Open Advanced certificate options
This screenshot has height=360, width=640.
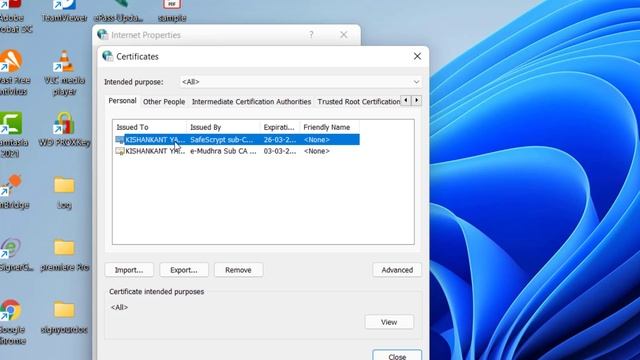tap(397, 270)
